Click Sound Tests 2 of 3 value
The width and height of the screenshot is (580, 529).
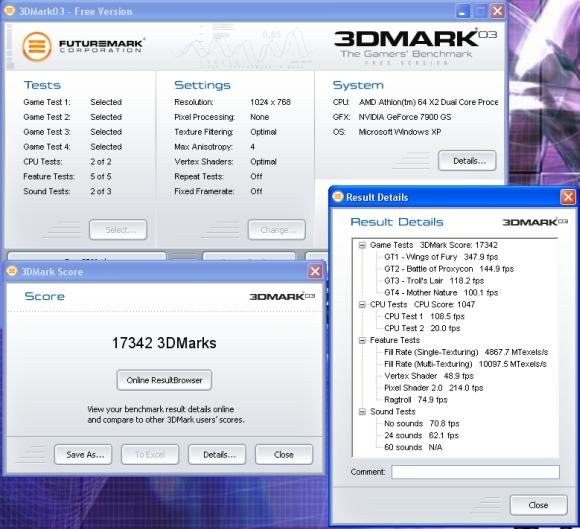pos(101,191)
